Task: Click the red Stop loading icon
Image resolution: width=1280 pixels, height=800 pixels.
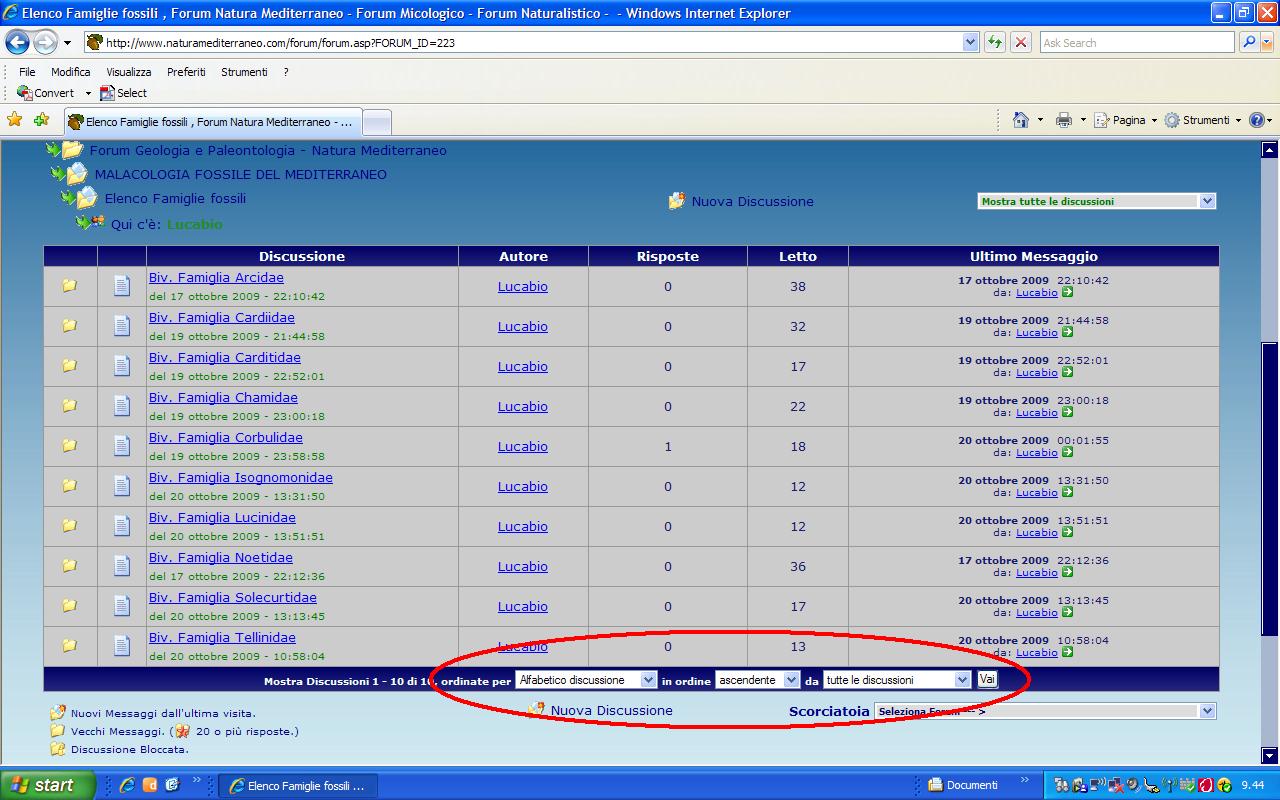Action: 1021,42
